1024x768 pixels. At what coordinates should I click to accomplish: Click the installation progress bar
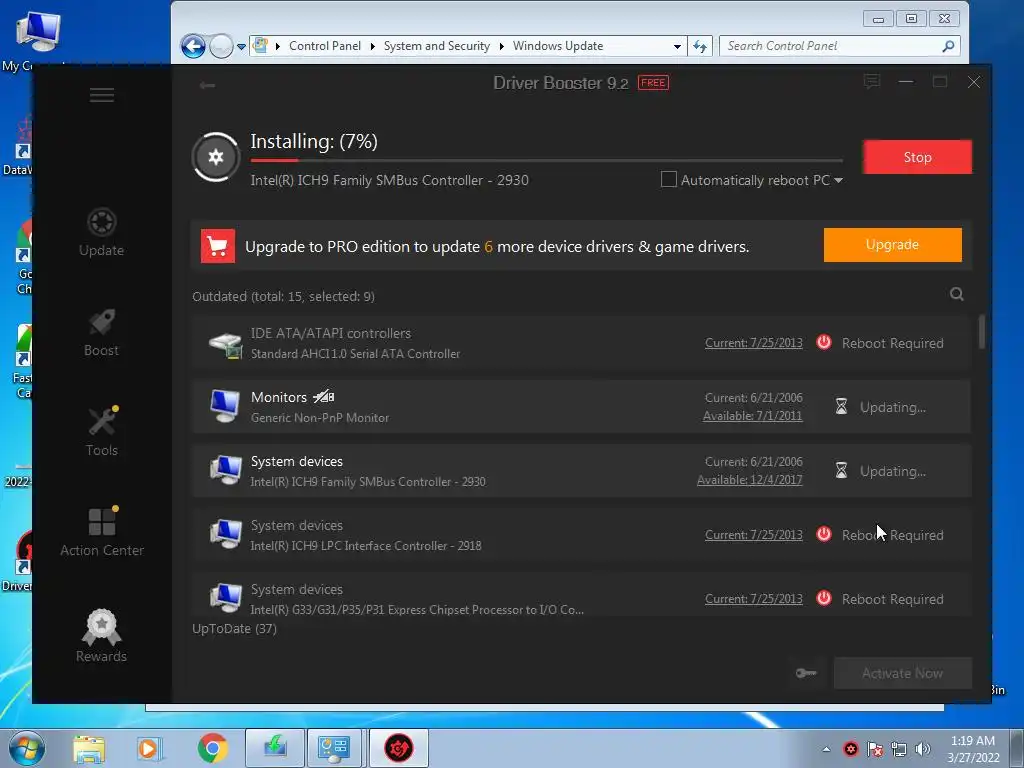click(x=547, y=160)
